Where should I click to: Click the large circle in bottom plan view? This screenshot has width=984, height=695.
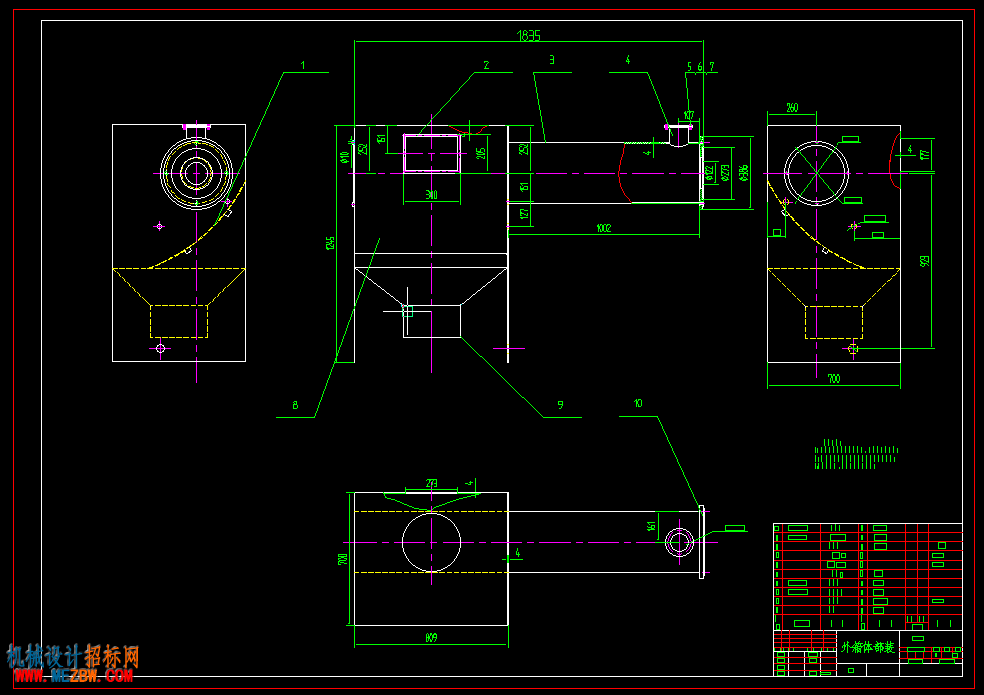click(x=432, y=542)
